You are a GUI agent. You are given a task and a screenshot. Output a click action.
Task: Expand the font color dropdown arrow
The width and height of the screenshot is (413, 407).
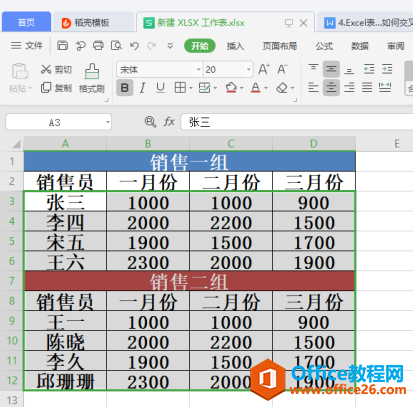pyautogui.click(x=266, y=88)
